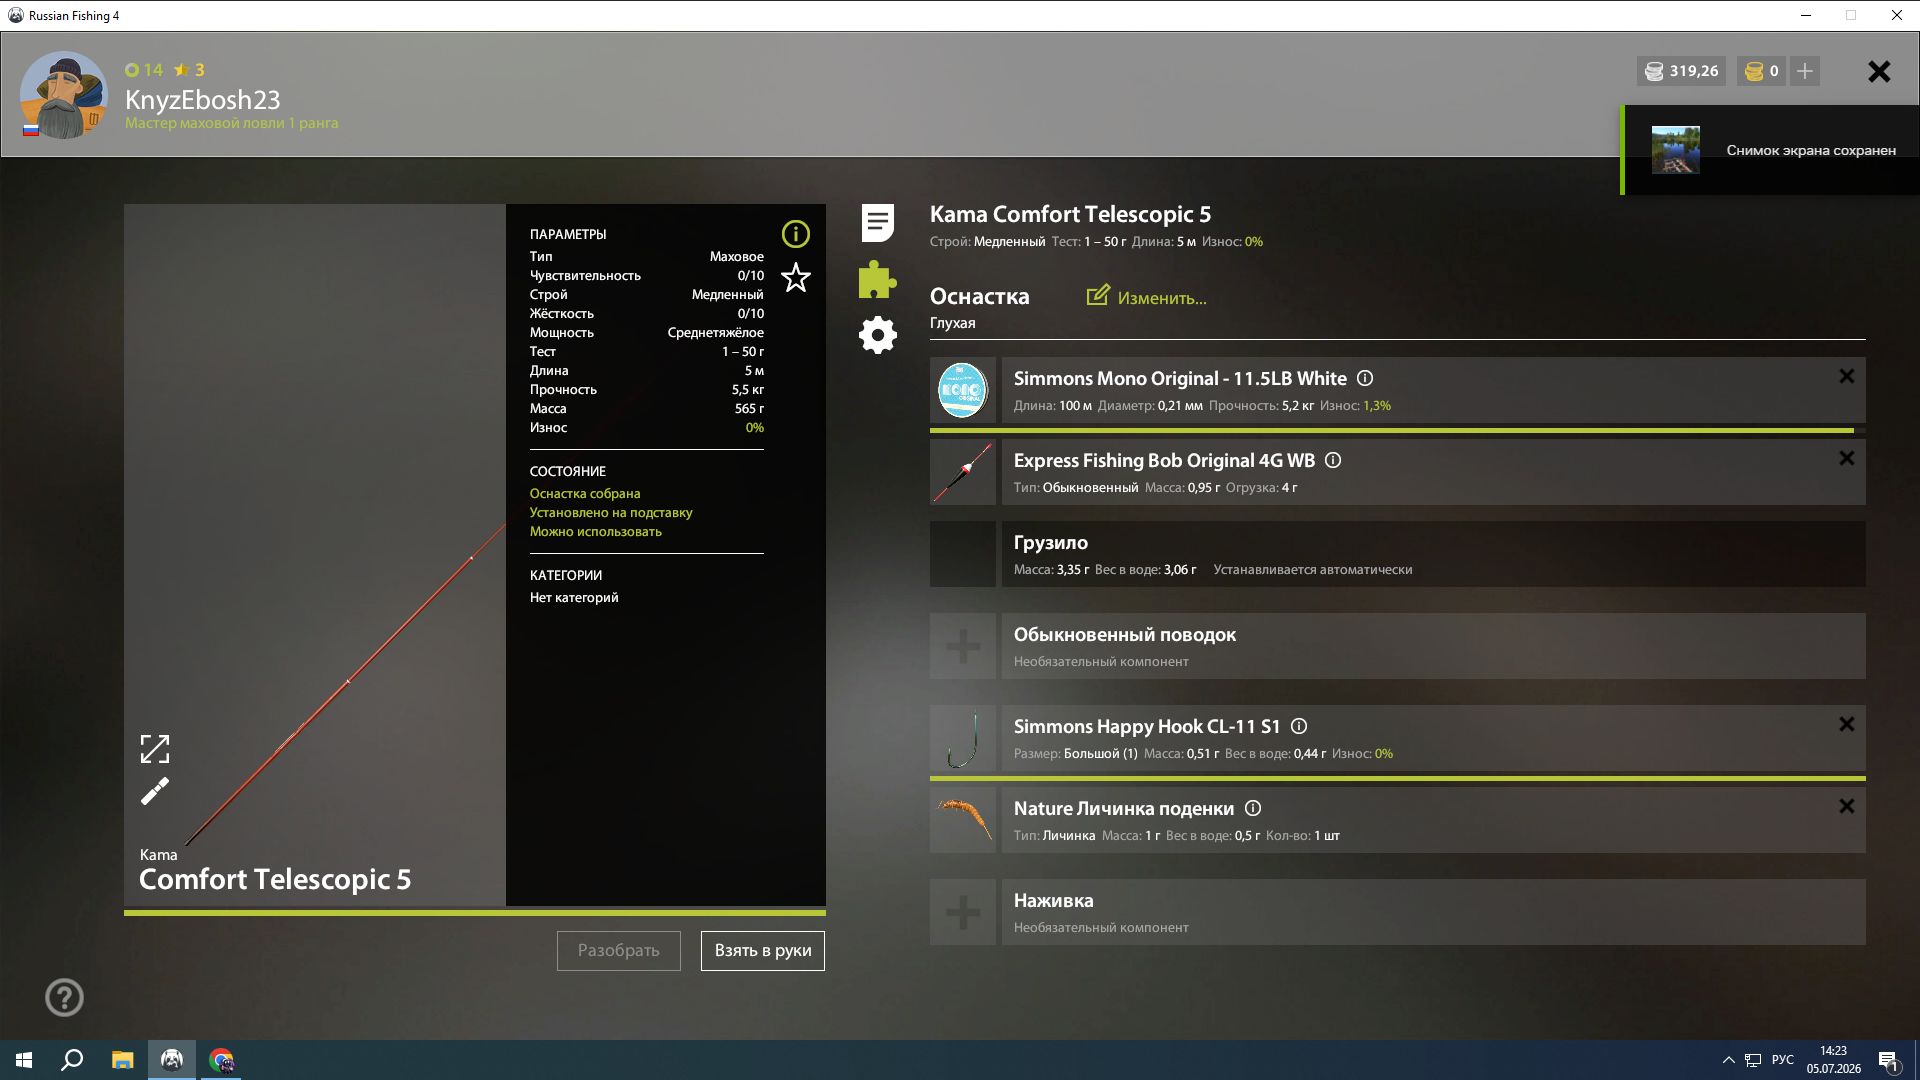The width and height of the screenshot is (1920, 1080).
Task: Select the hook thumbnail
Action: coord(963,738)
